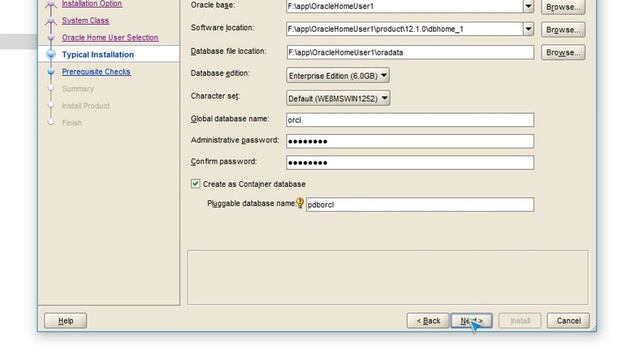The height and width of the screenshot is (360, 640).
Task: Click the Database edition label text
Action: 220,73
